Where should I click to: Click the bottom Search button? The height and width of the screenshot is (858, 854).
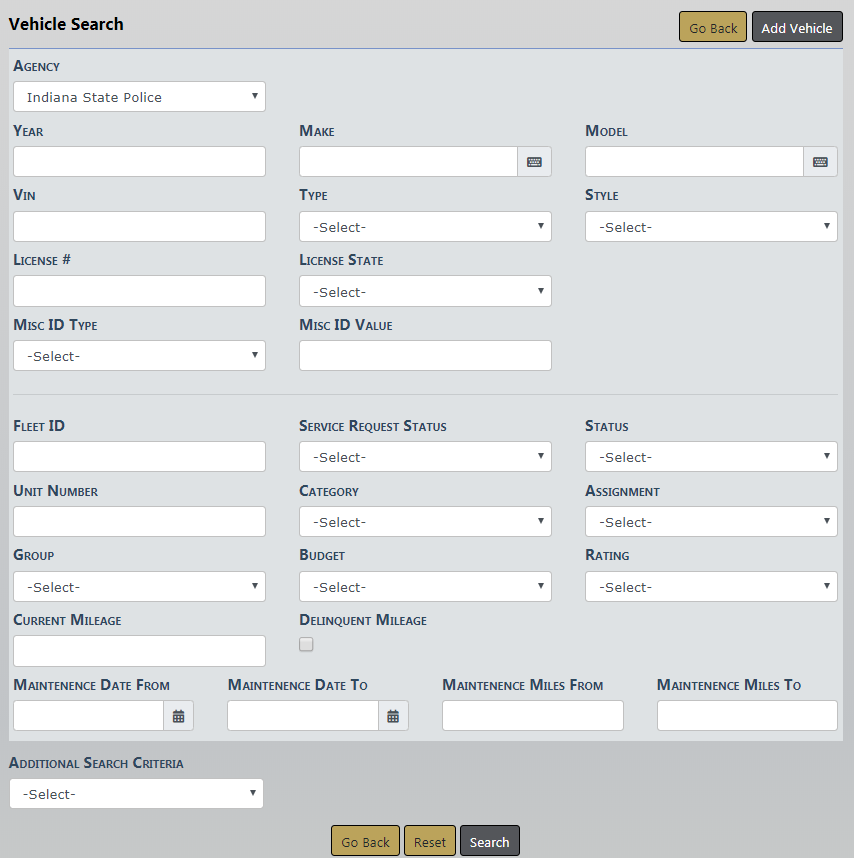pos(489,842)
